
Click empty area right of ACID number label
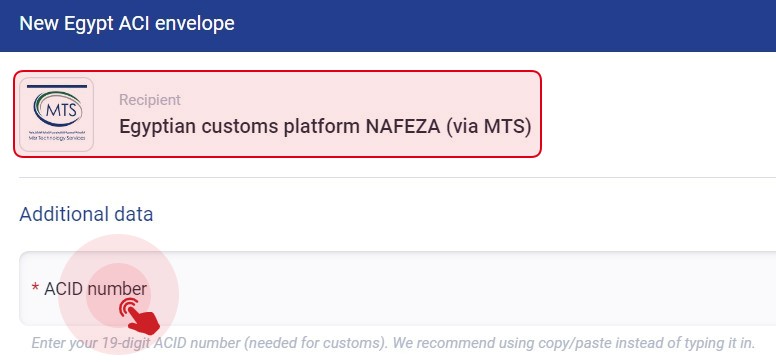point(445,288)
